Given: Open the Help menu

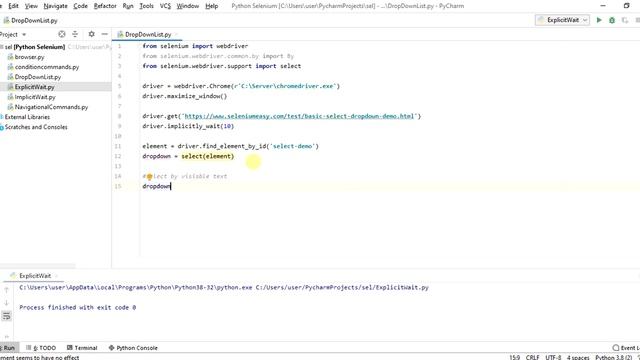Looking at the screenshot, I should [x=211, y=6].
